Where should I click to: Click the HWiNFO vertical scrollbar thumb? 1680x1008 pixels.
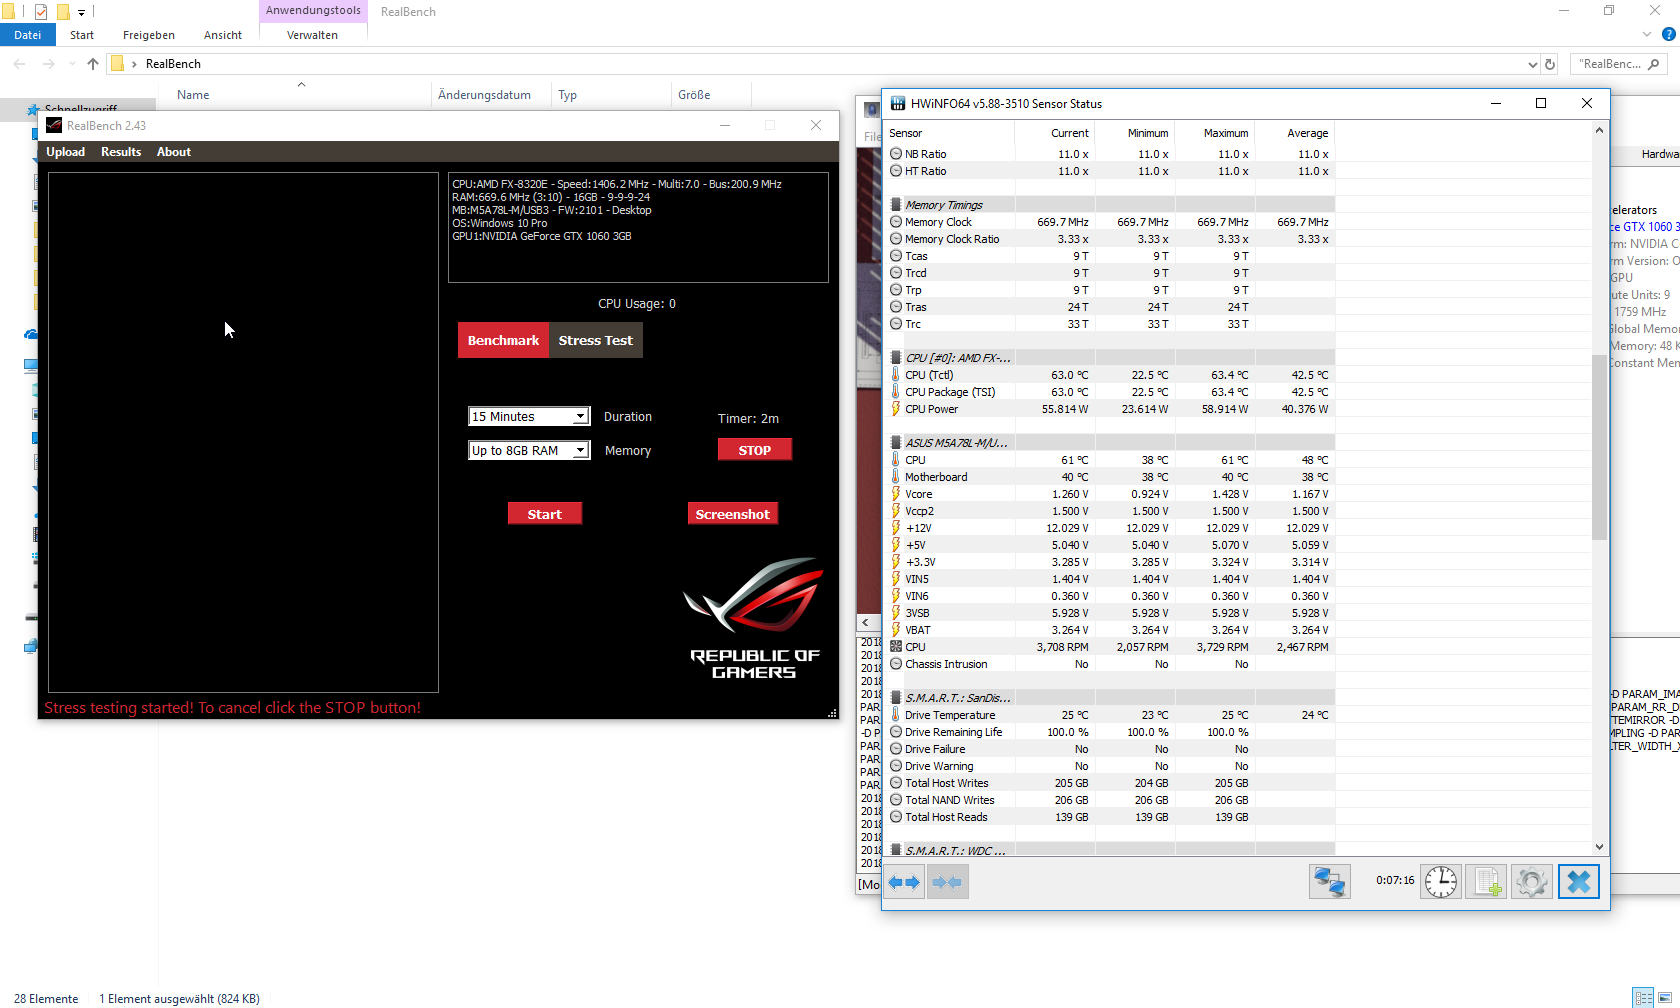tap(1599, 447)
